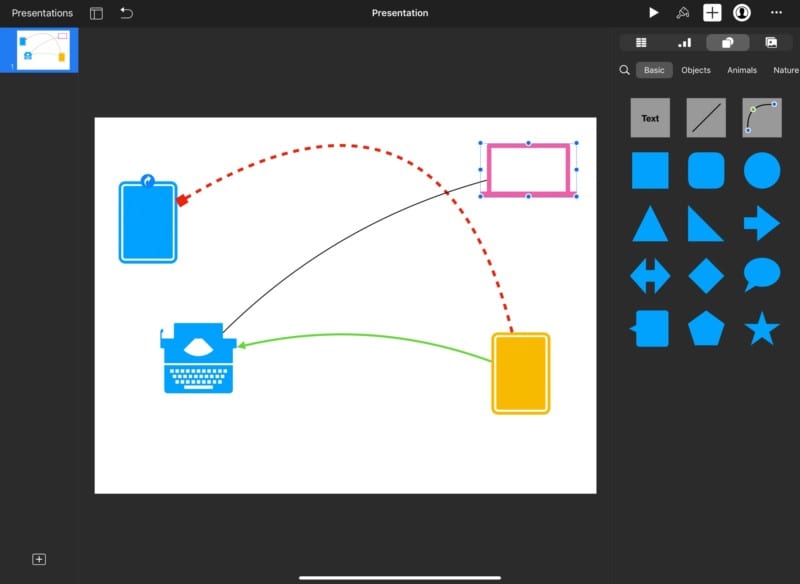
Task: Switch to the Animals shapes tab
Action: point(742,70)
